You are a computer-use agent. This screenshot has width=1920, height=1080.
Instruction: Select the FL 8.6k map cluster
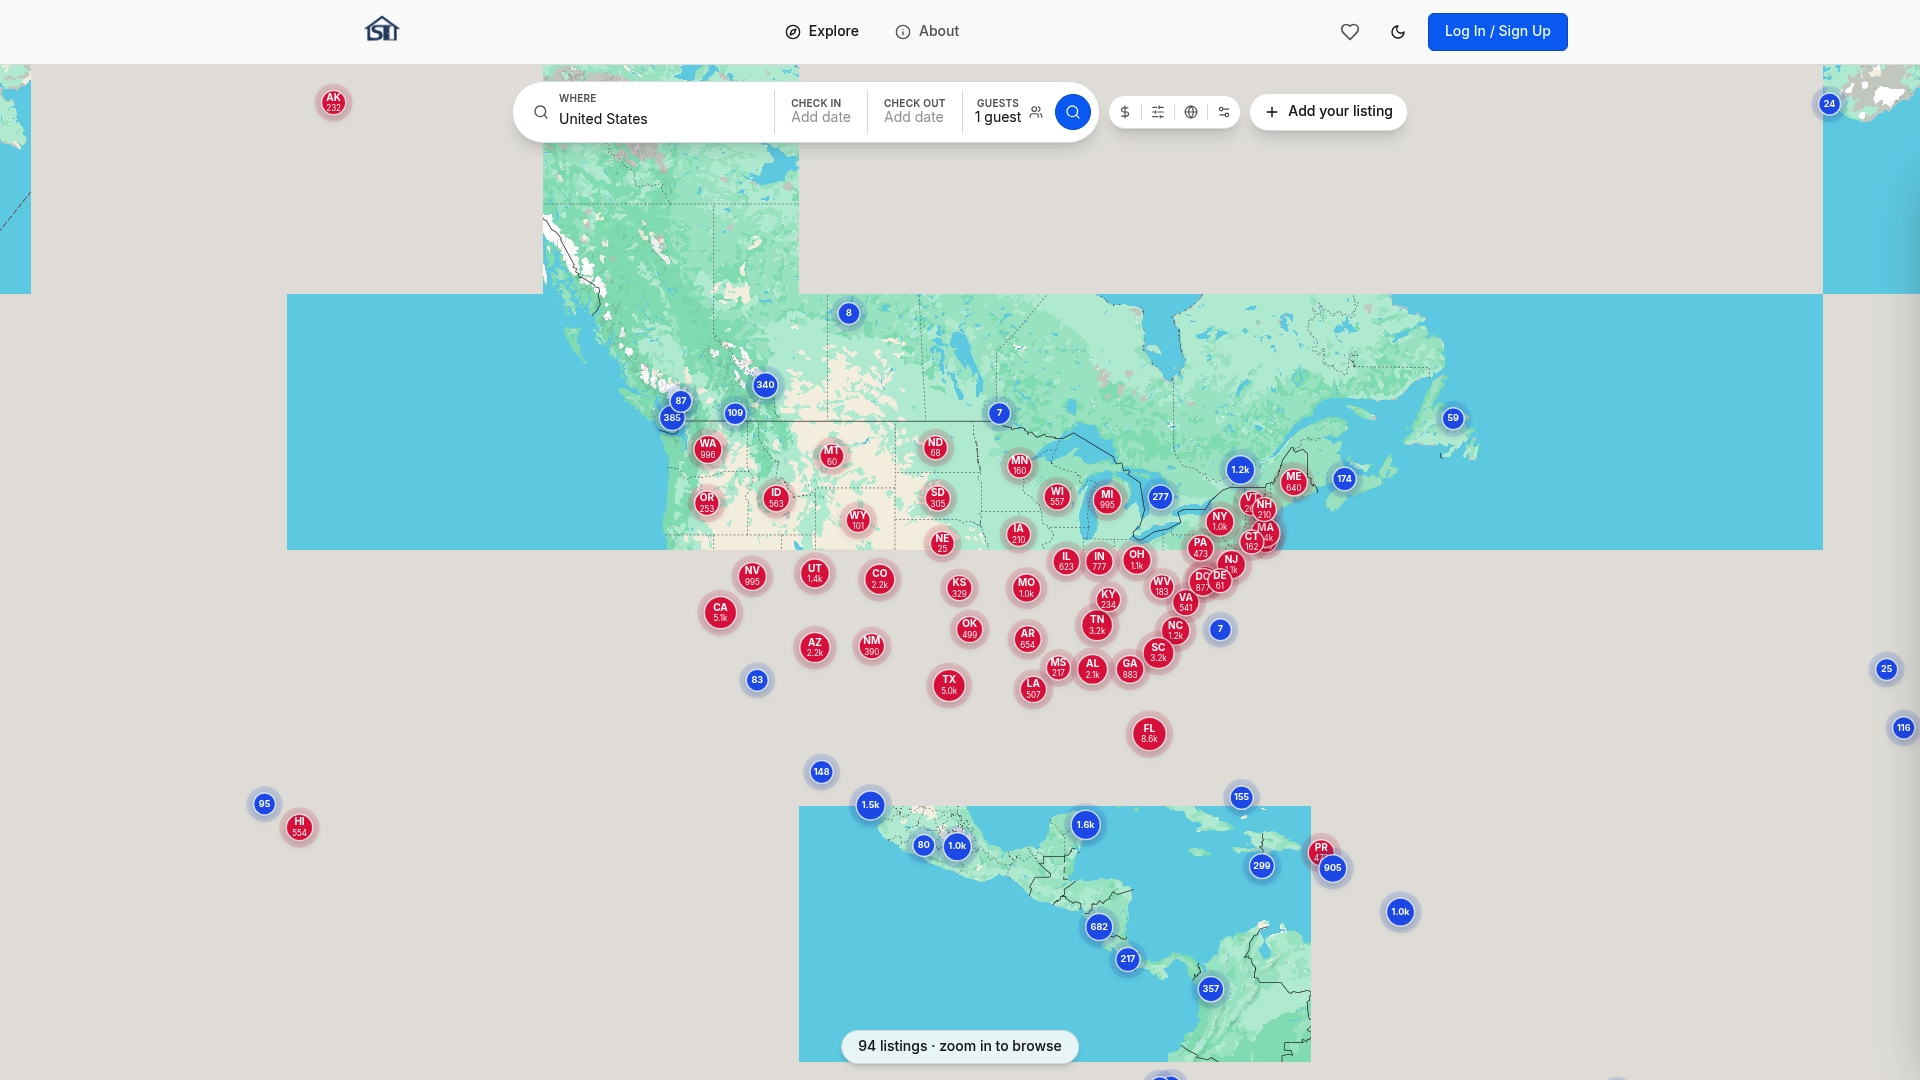click(1149, 734)
